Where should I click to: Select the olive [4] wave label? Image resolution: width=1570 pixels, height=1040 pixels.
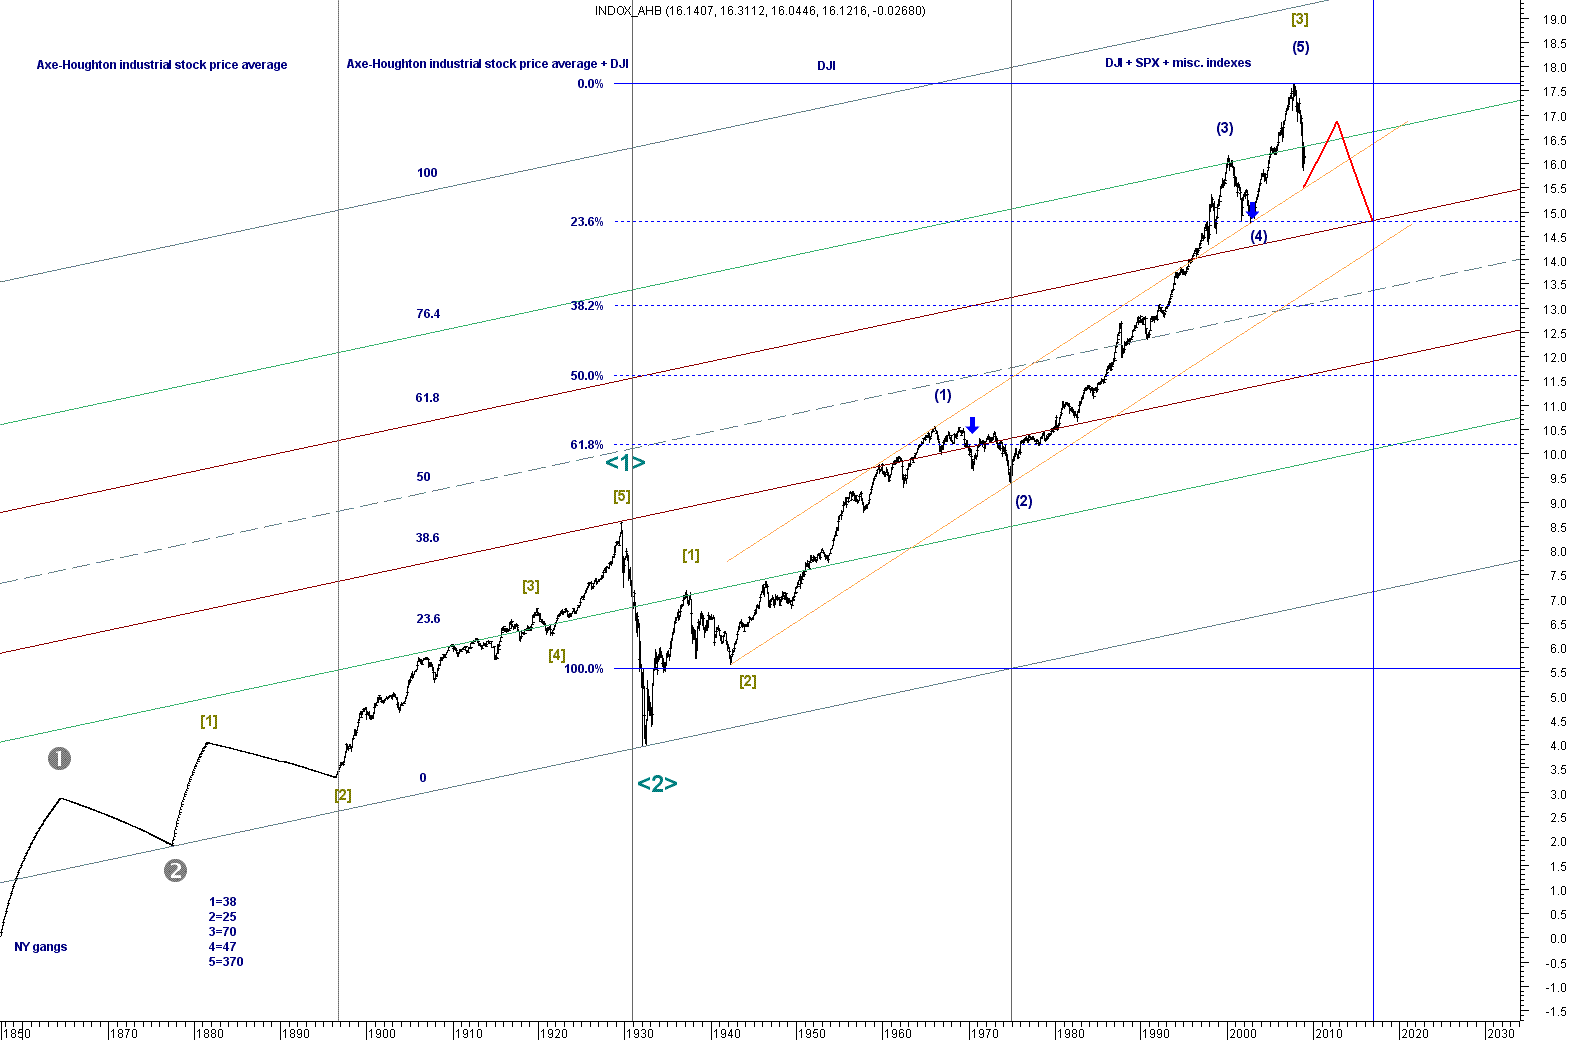tap(557, 655)
